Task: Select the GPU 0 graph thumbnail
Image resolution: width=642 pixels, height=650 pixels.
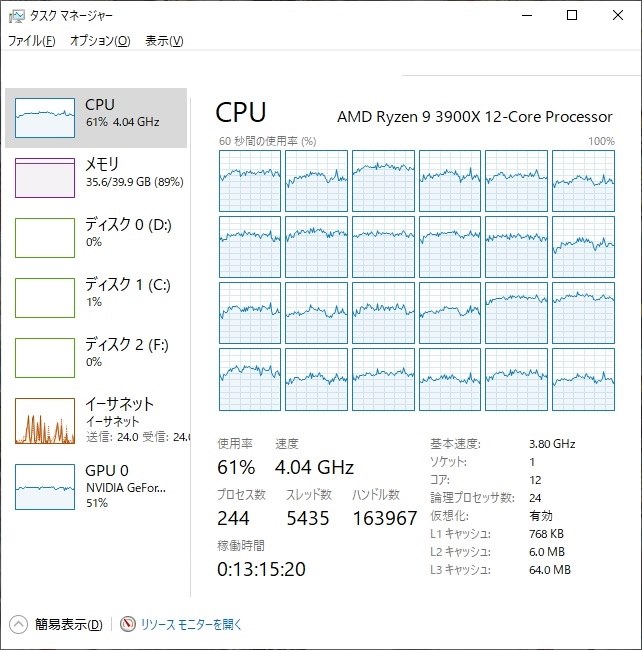Action: click(x=45, y=486)
